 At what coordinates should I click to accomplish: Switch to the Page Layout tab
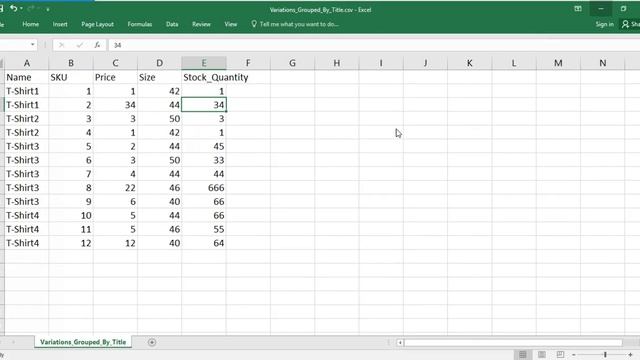[97, 24]
